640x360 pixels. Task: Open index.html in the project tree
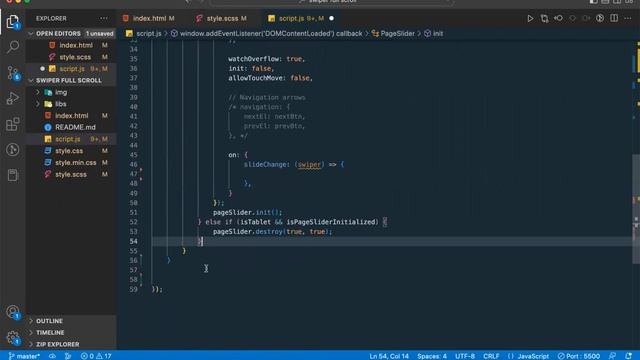click(x=72, y=116)
